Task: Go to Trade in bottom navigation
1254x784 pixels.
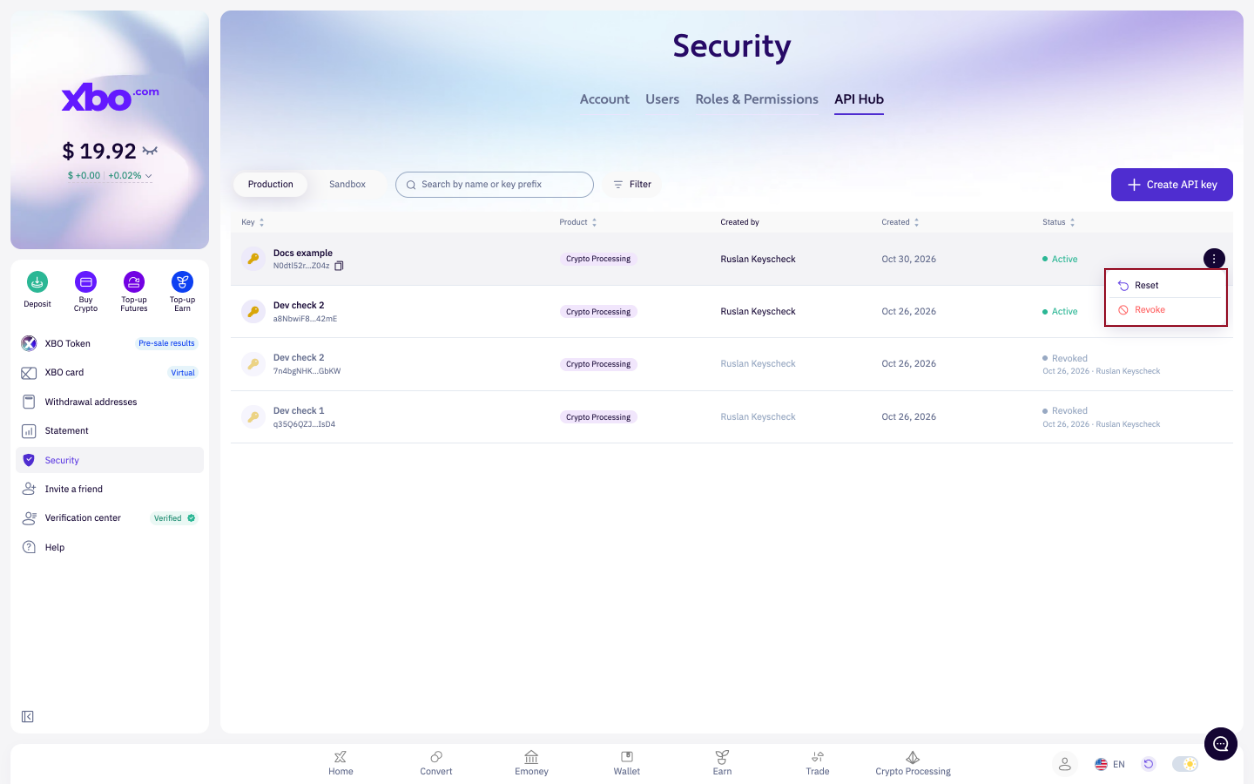Action: point(817,763)
